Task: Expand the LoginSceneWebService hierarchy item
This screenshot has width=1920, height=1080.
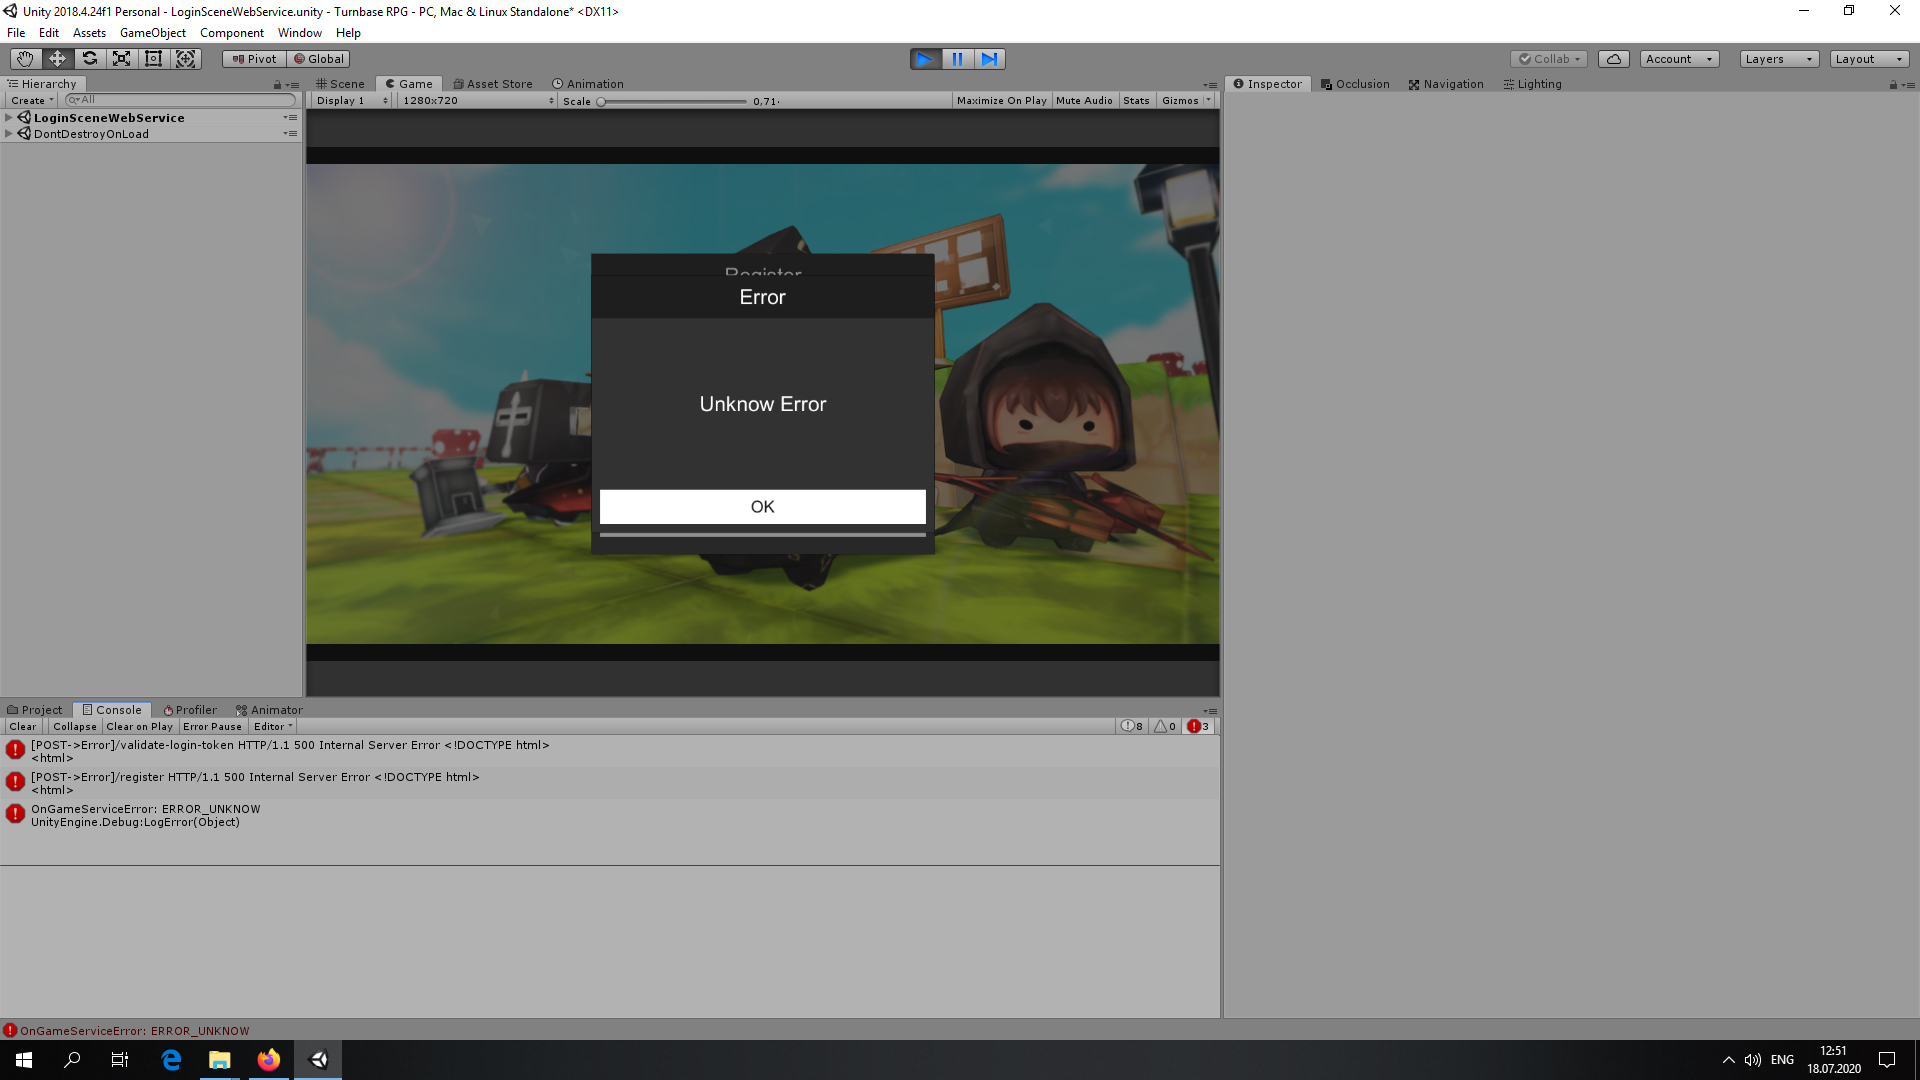Action: click(x=9, y=117)
